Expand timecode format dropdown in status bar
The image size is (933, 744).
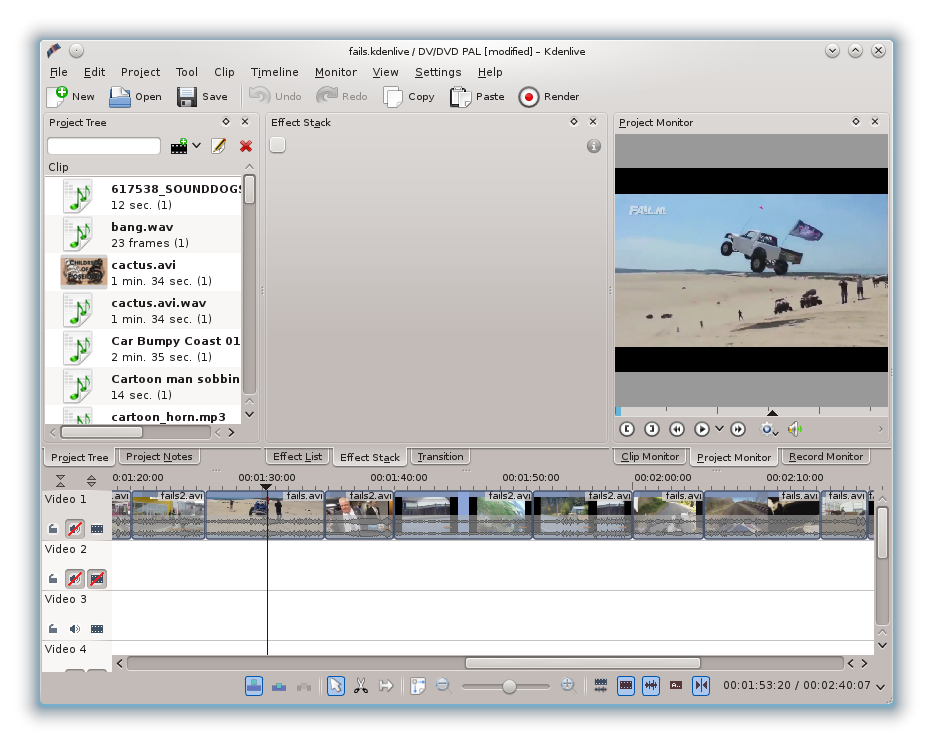(x=880, y=687)
